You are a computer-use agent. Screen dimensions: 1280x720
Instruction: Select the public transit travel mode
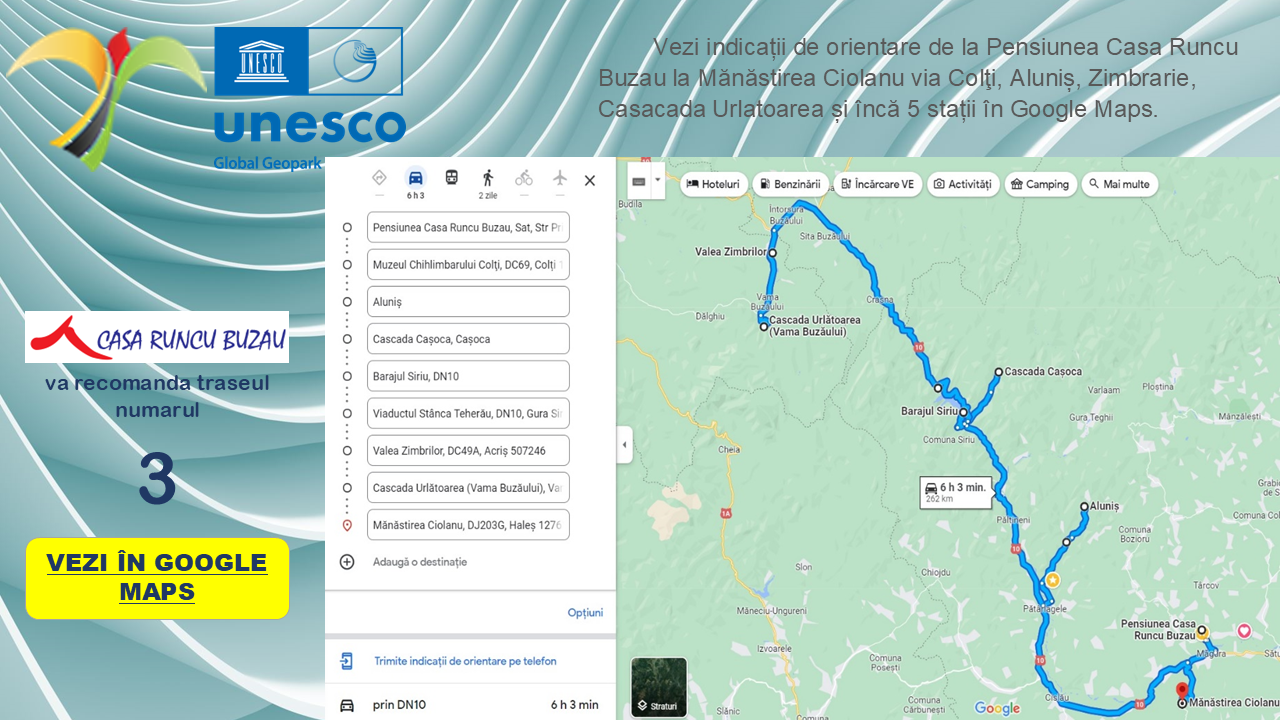[452, 178]
